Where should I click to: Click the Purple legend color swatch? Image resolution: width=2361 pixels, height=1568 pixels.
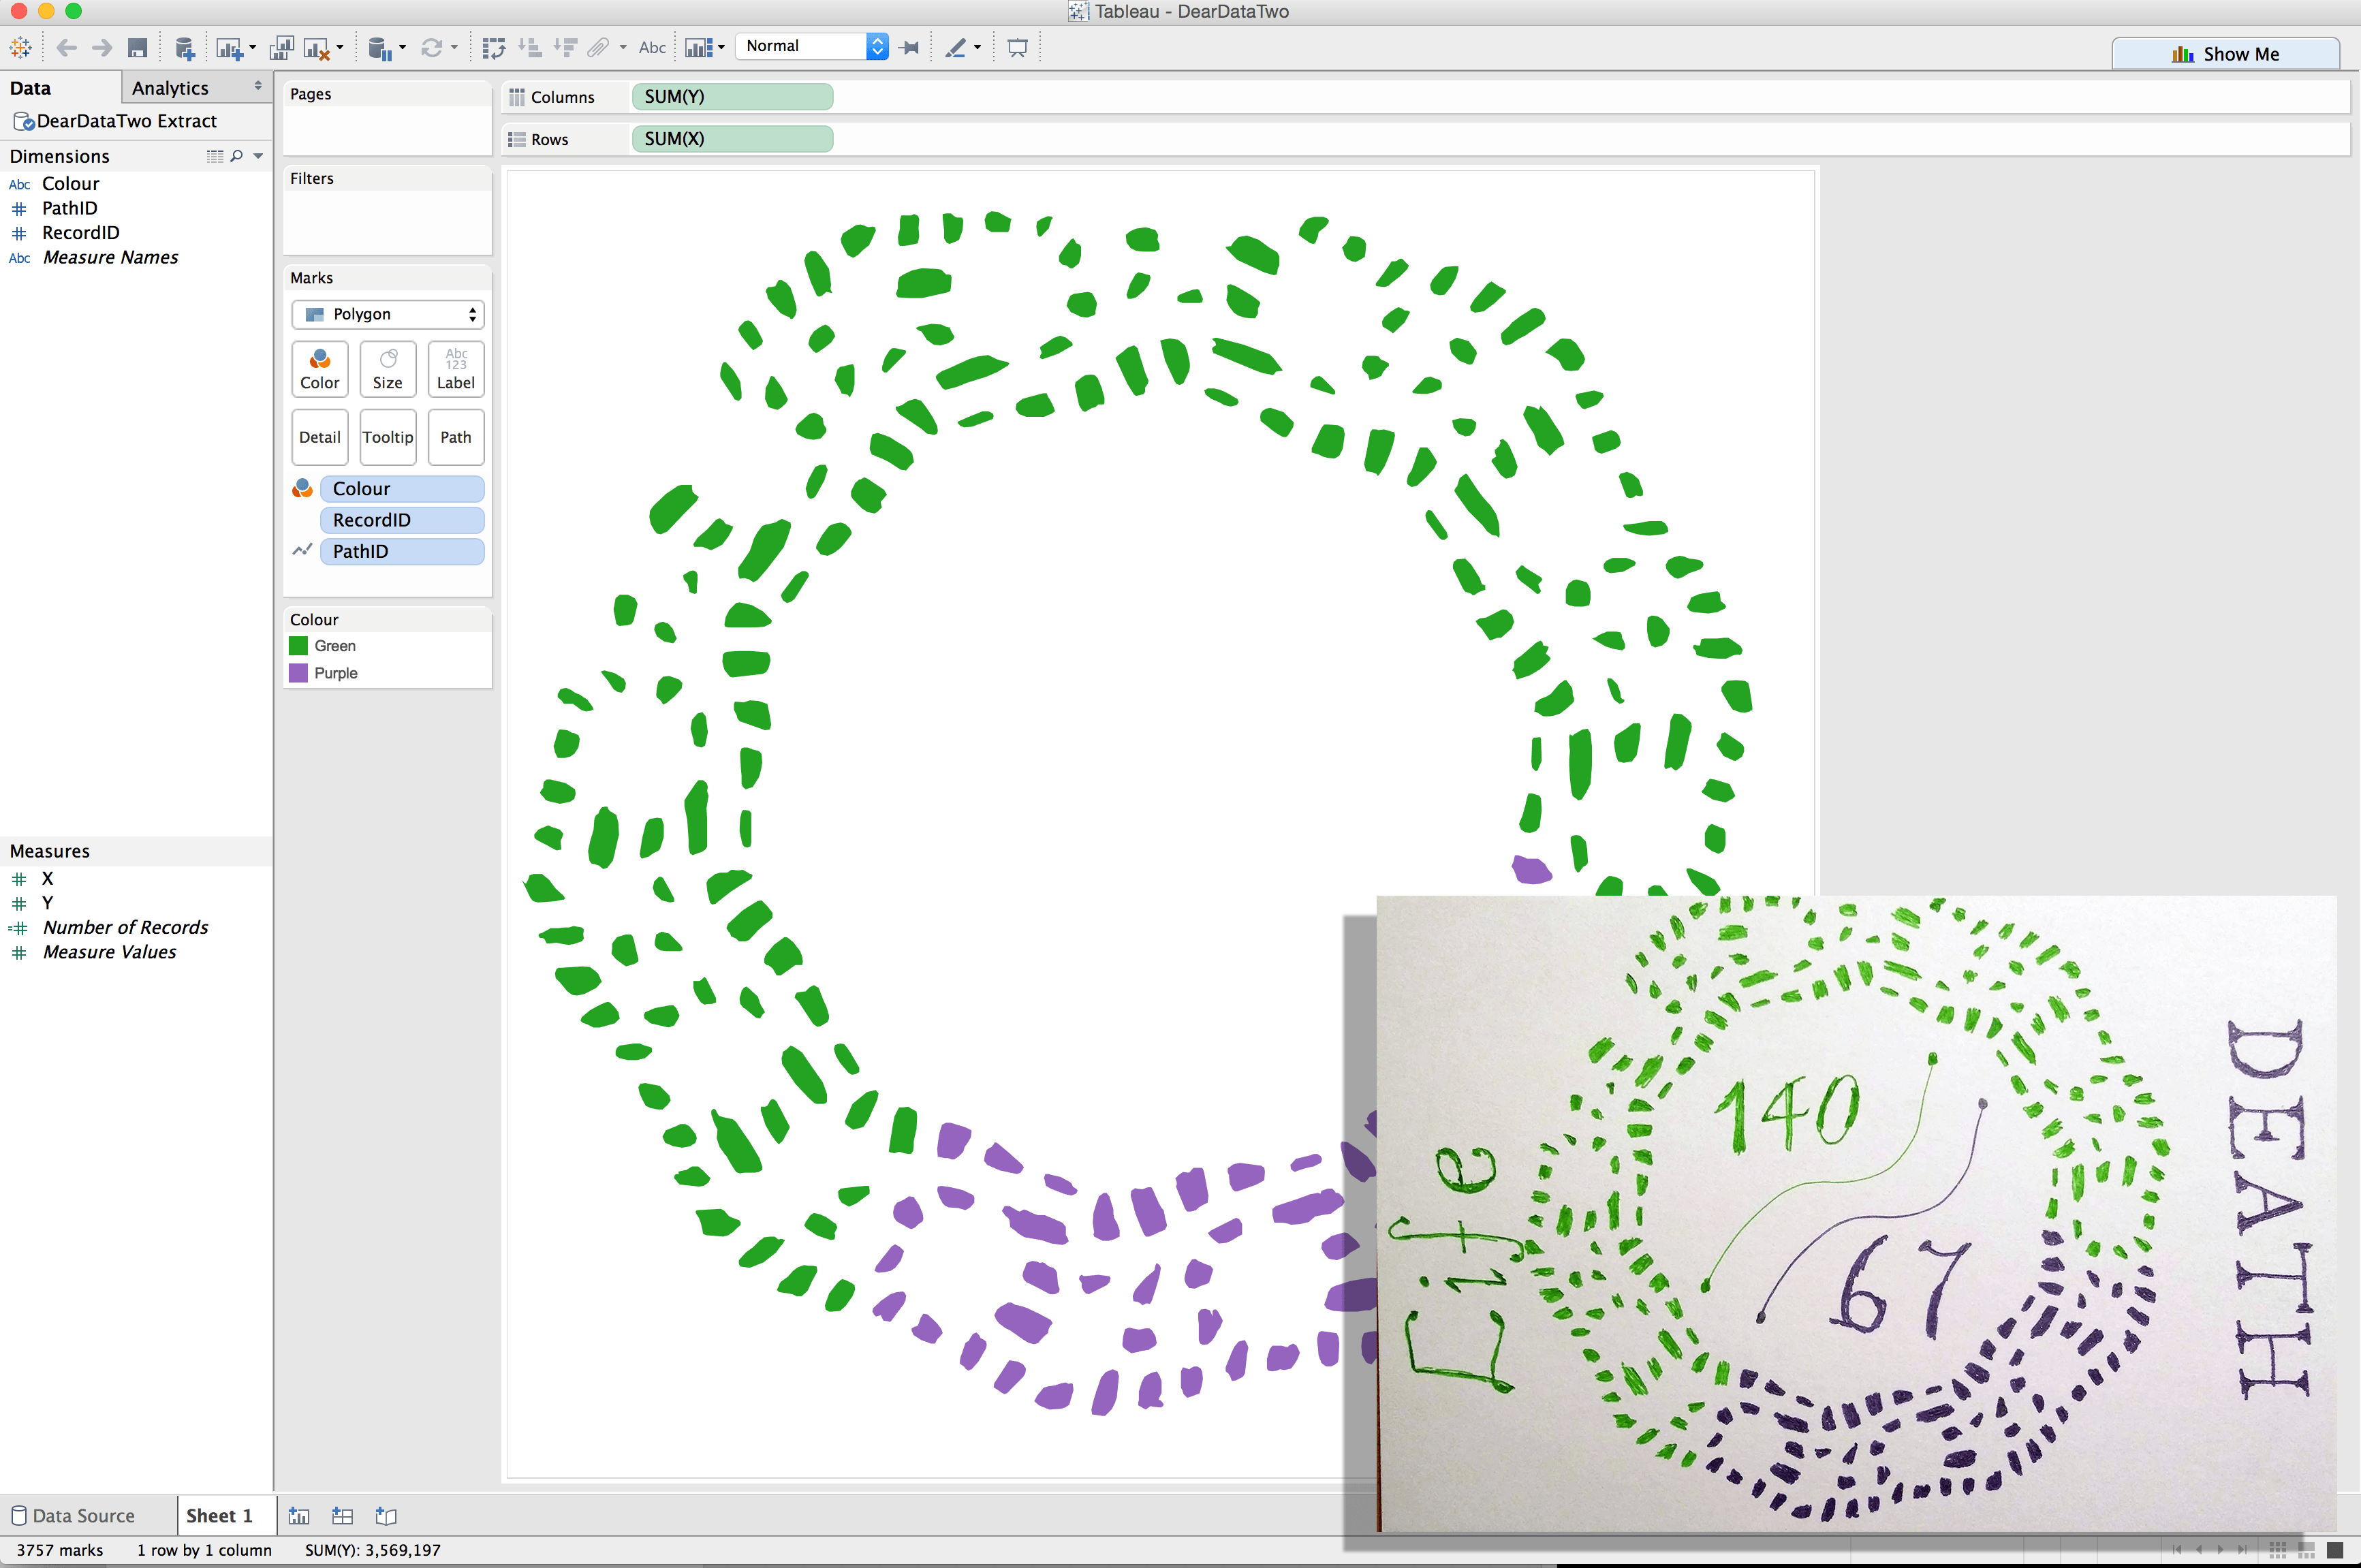[298, 673]
